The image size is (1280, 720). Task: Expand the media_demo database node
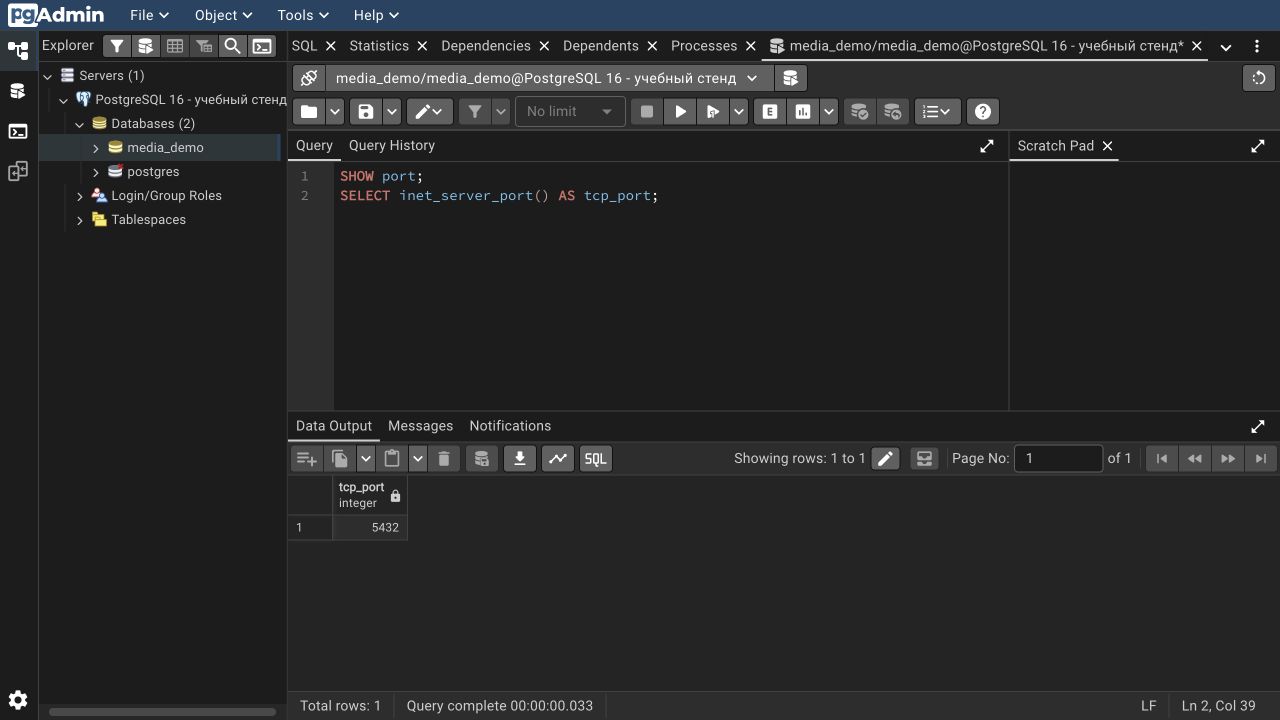(x=96, y=148)
